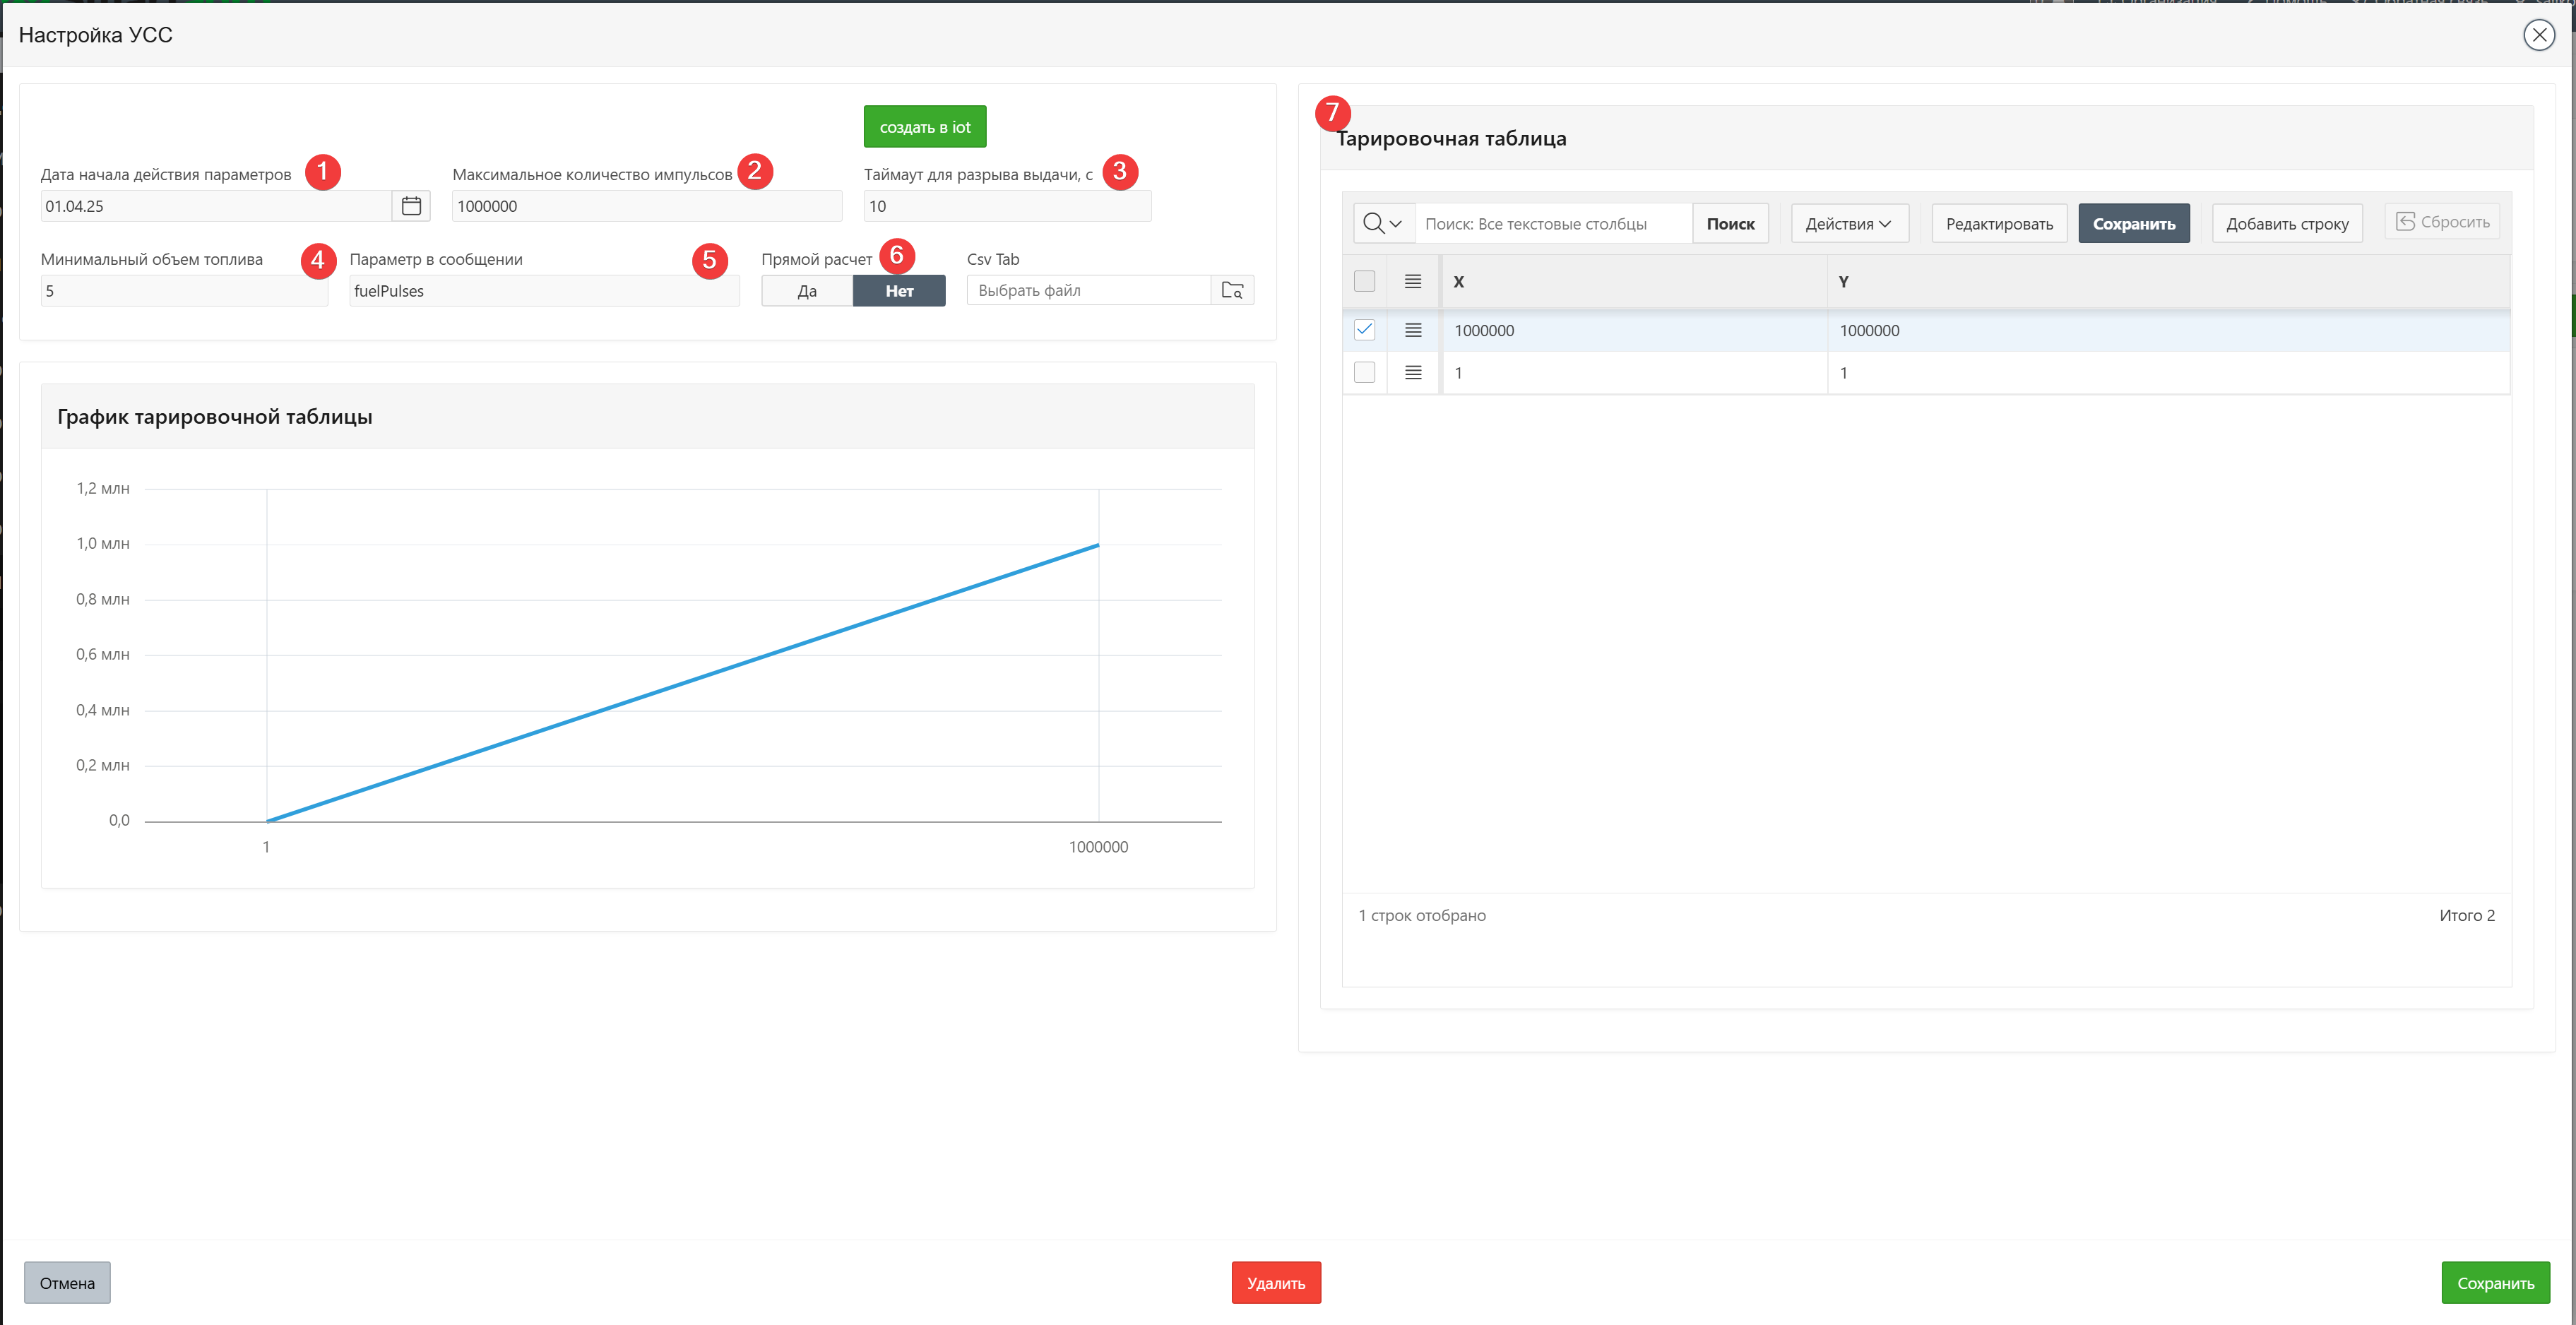Focus the Параметр в сообщении field

(543, 291)
